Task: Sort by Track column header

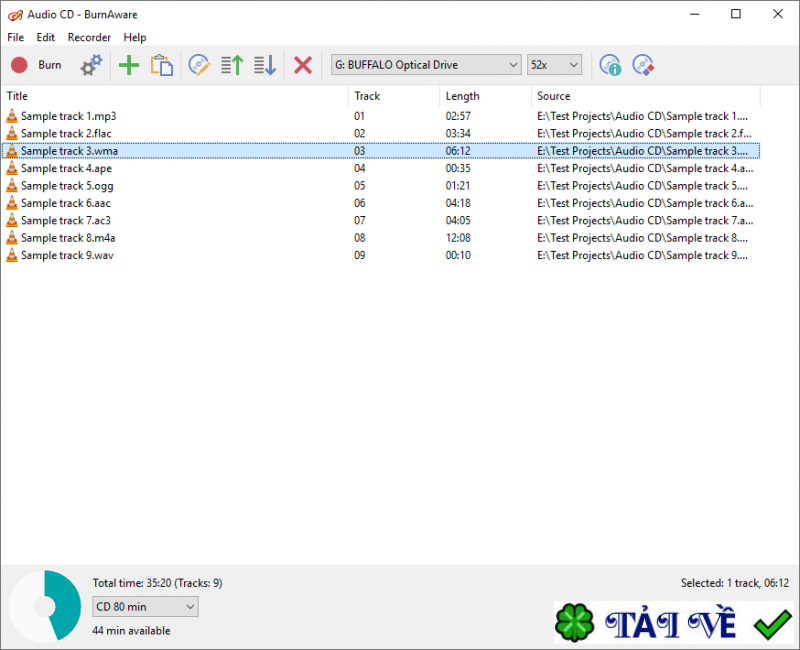Action: 394,96
